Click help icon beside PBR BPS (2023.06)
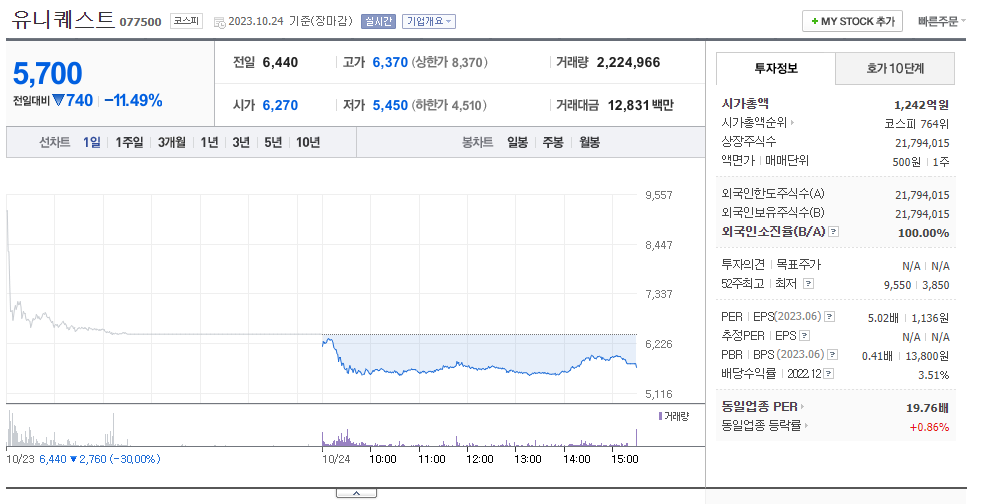This screenshot has height=504, width=996. coord(833,355)
